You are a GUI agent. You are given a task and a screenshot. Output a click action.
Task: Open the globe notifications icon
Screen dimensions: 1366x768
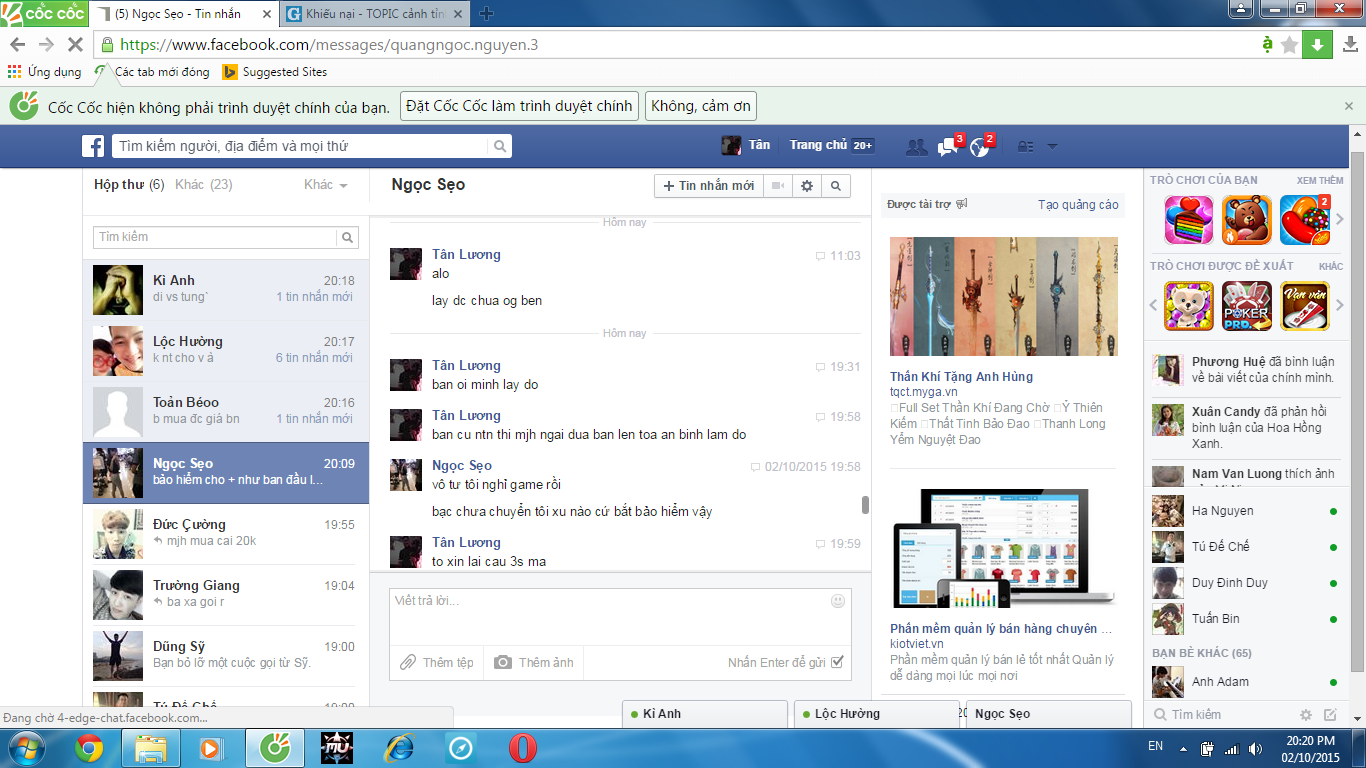coord(979,147)
